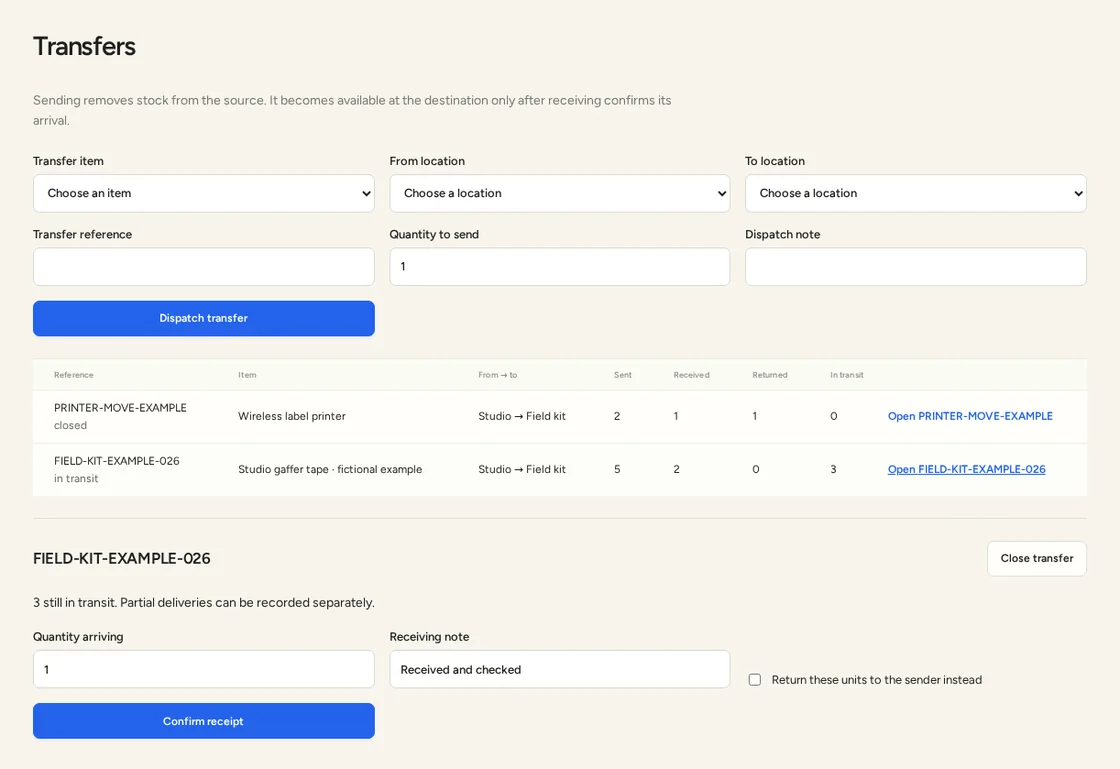The width and height of the screenshot is (1120, 769).
Task: Click the Reference column header
Action: 74,375
